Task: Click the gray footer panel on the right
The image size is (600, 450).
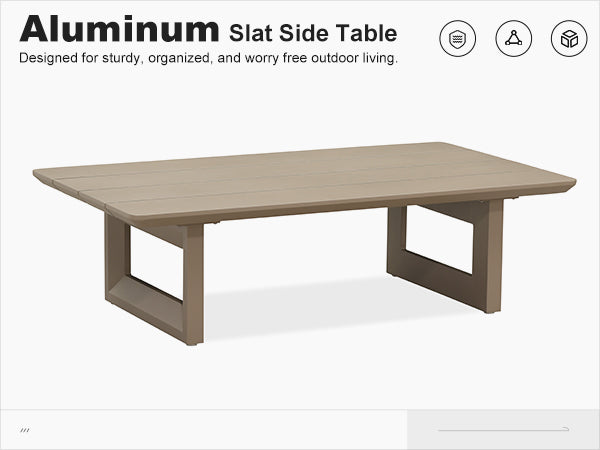Action: coord(503,429)
